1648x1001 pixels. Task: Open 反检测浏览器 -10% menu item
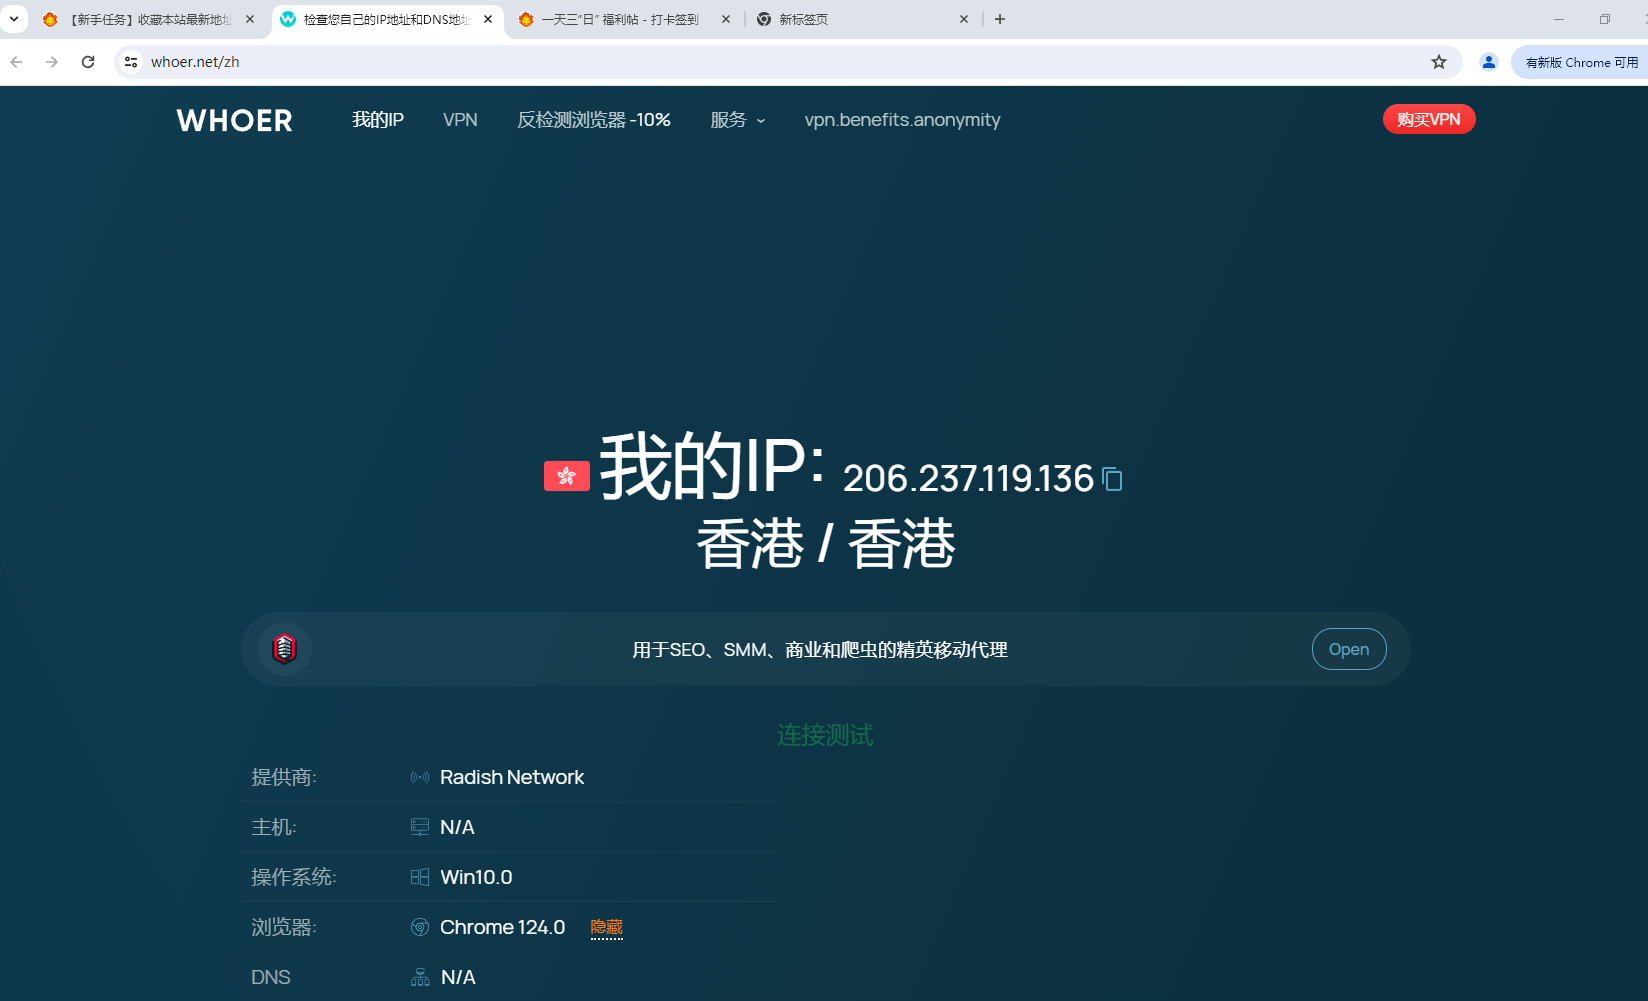click(594, 120)
